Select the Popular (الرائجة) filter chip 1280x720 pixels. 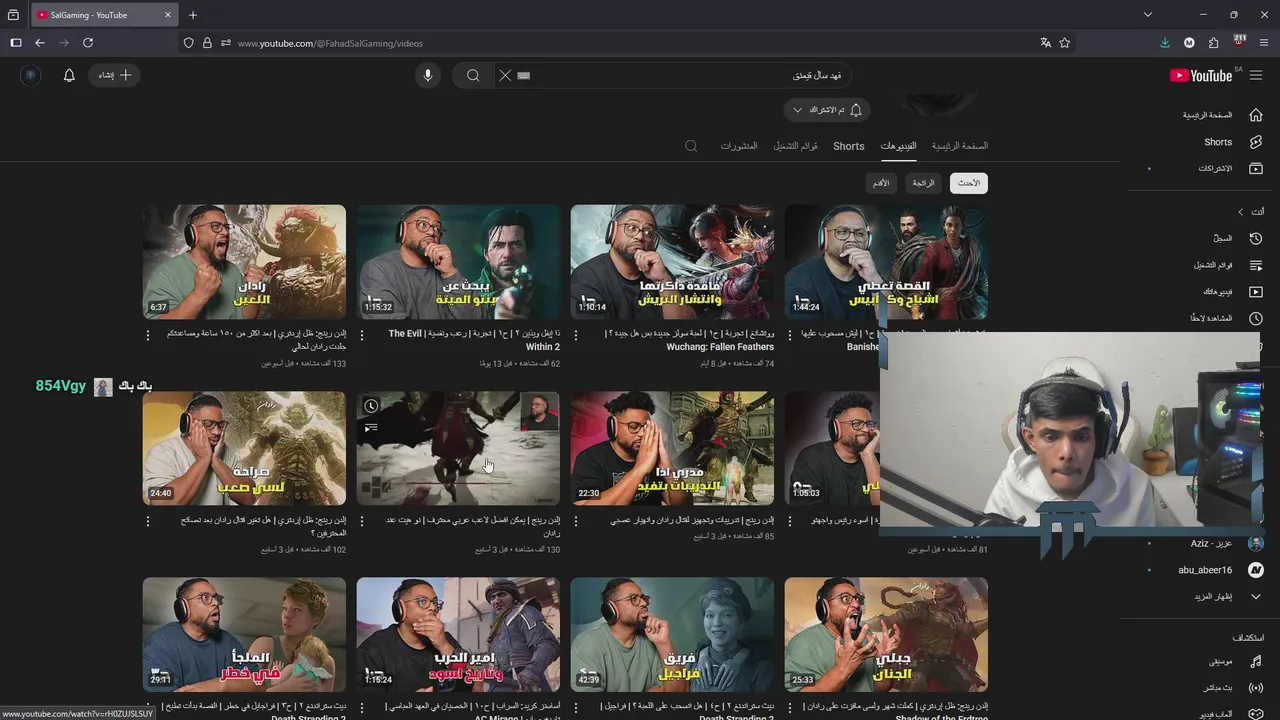click(x=923, y=183)
